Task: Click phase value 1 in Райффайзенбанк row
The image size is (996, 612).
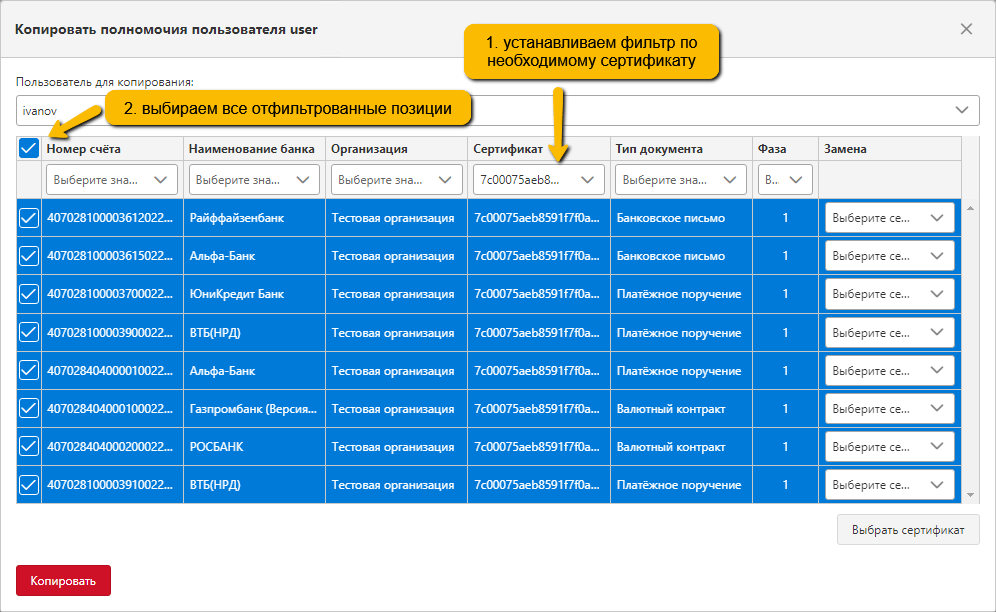Action: pyautogui.click(x=785, y=218)
